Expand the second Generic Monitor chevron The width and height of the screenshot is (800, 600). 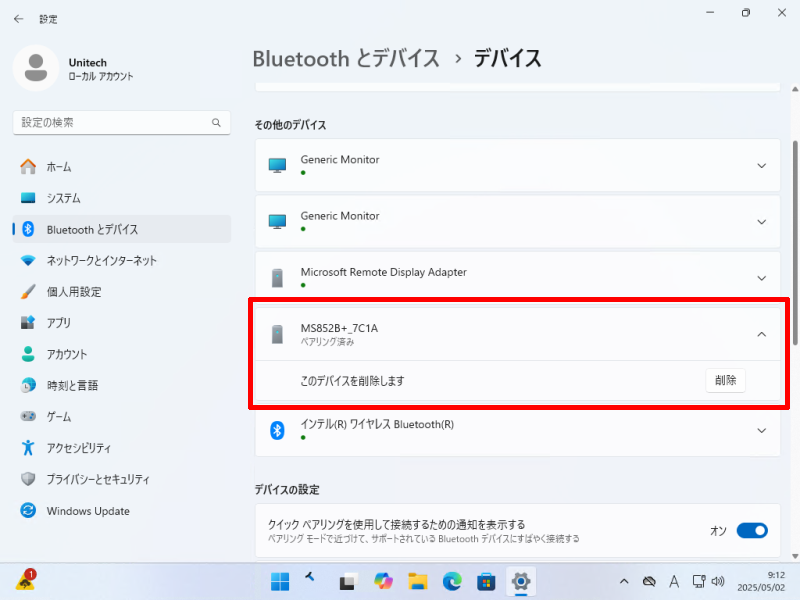click(x=761, y=222)
